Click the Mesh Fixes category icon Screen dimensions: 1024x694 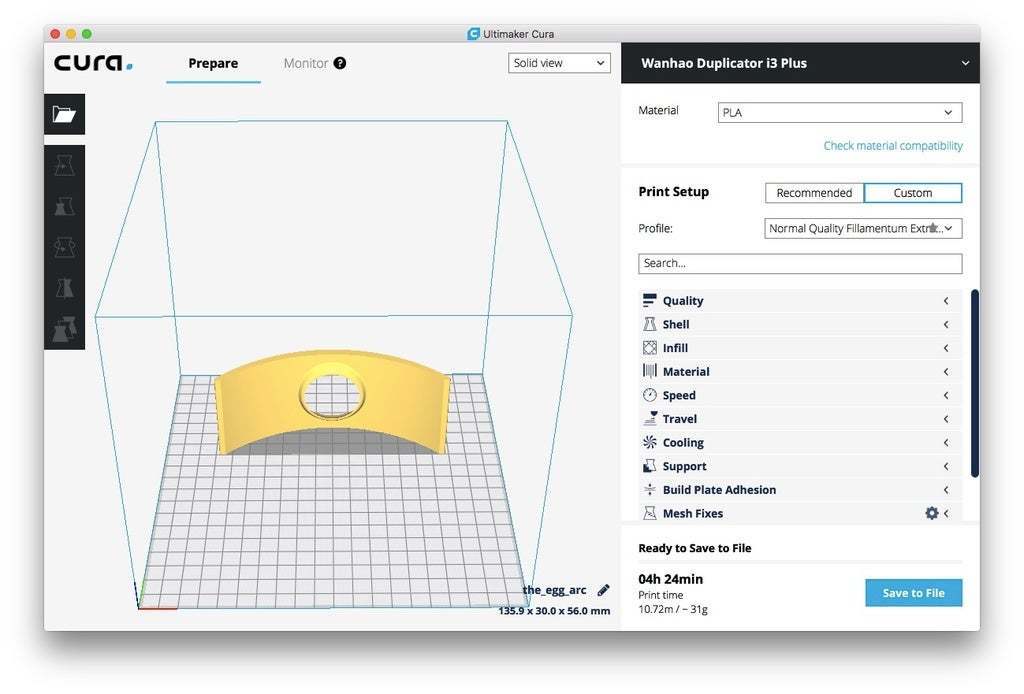(x=649, y=513)
